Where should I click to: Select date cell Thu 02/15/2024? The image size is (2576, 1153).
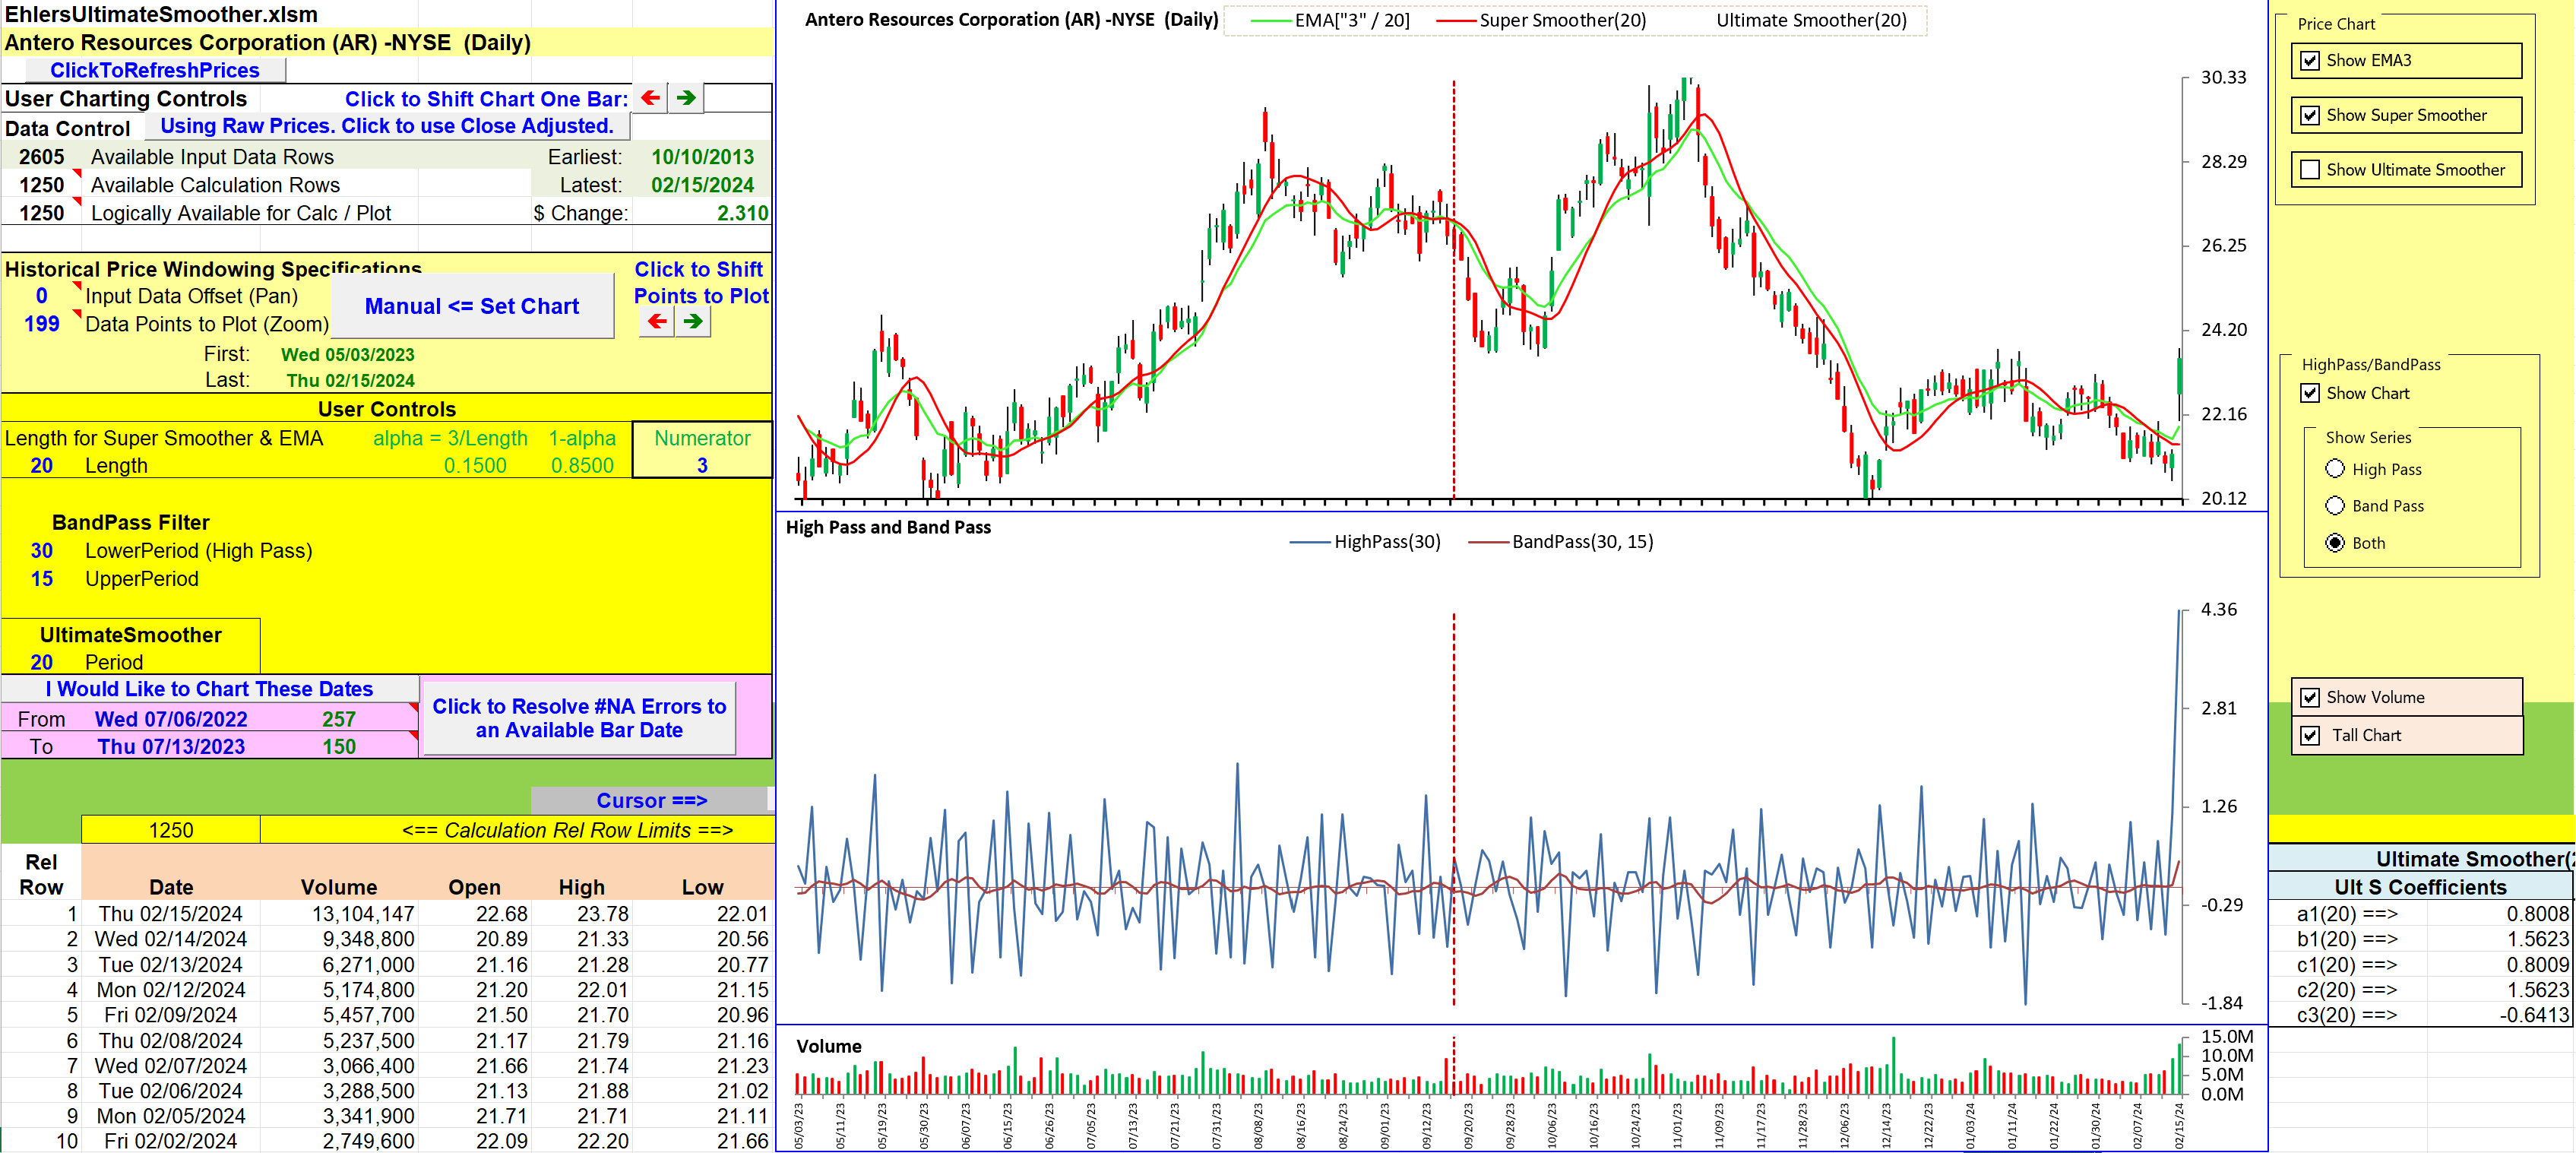point(171,914)
